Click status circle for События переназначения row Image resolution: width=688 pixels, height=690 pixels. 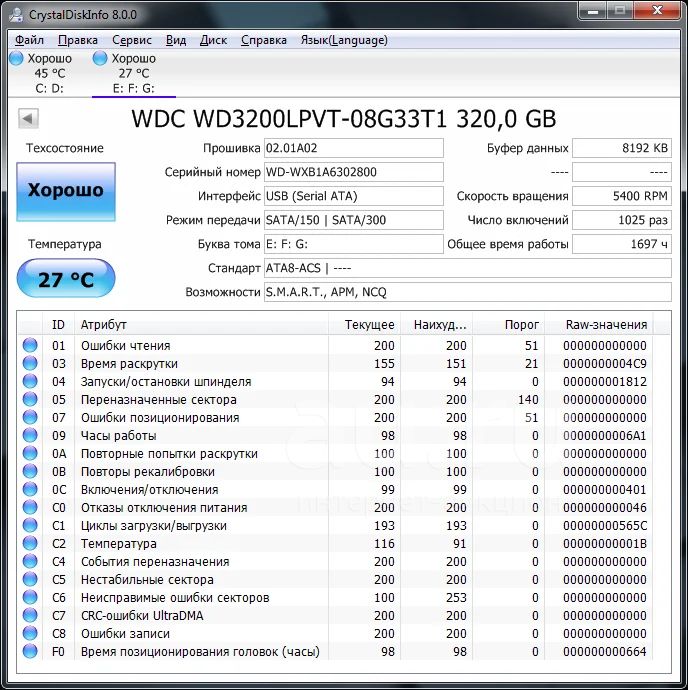[x=30, y=562]
